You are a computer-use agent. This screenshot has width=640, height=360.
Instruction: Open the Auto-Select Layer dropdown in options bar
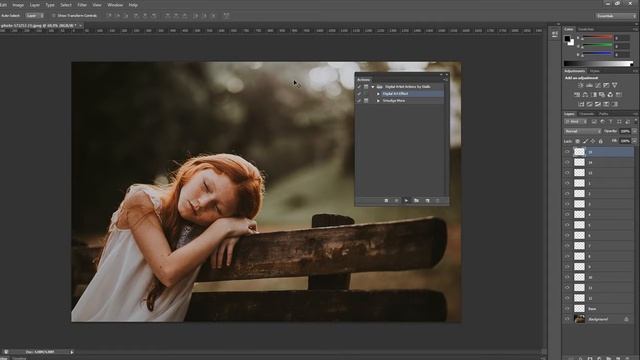34,16
